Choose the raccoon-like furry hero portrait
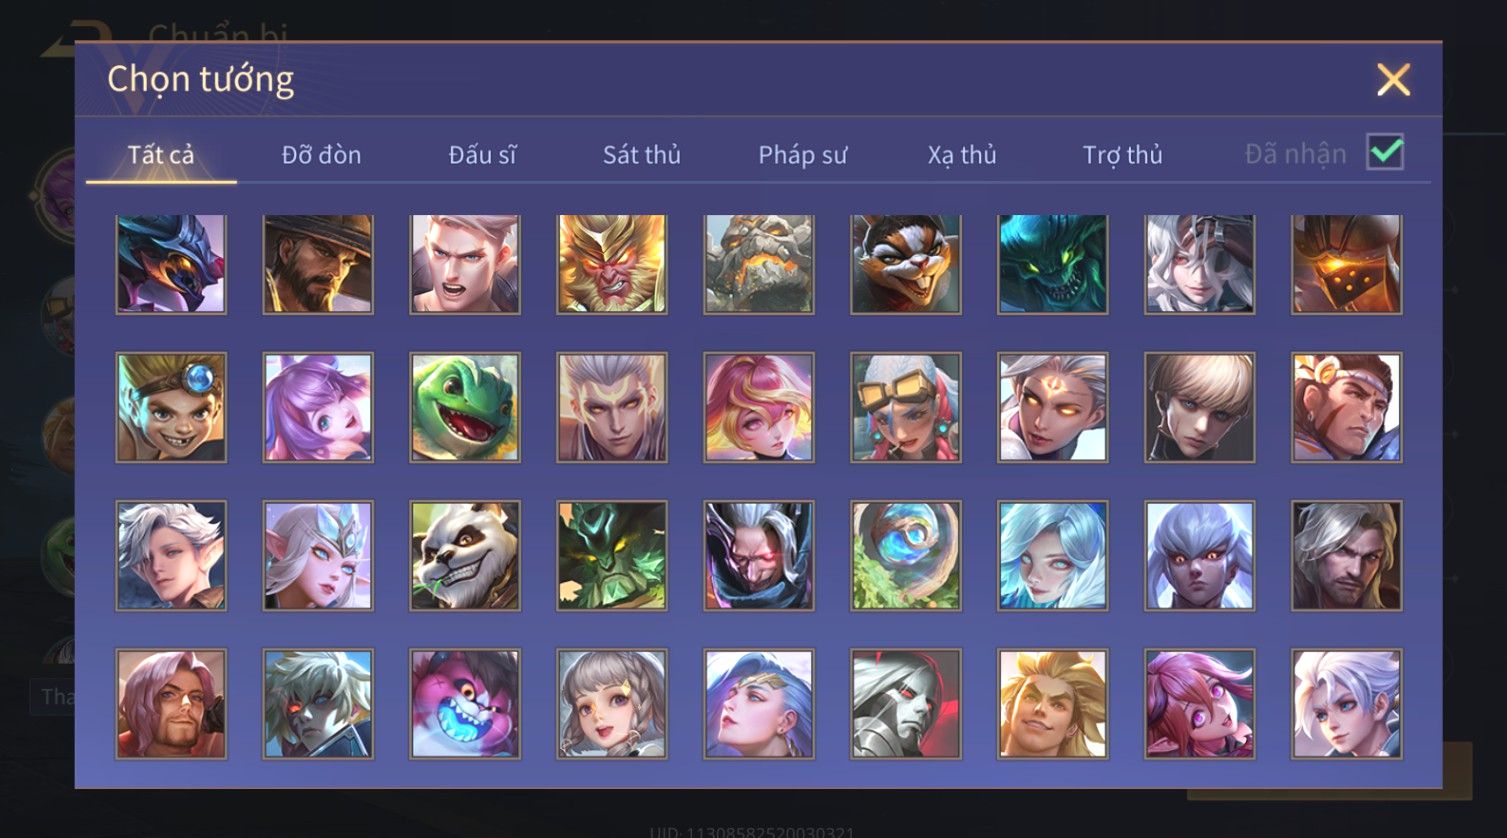 tap(906, 264)
